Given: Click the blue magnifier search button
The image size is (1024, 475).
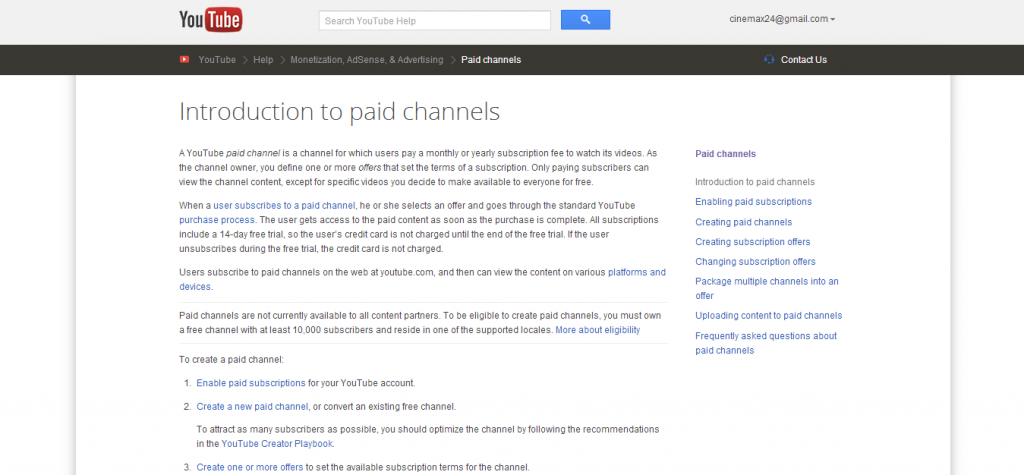Looking at the screenshot, I should 585,20.
